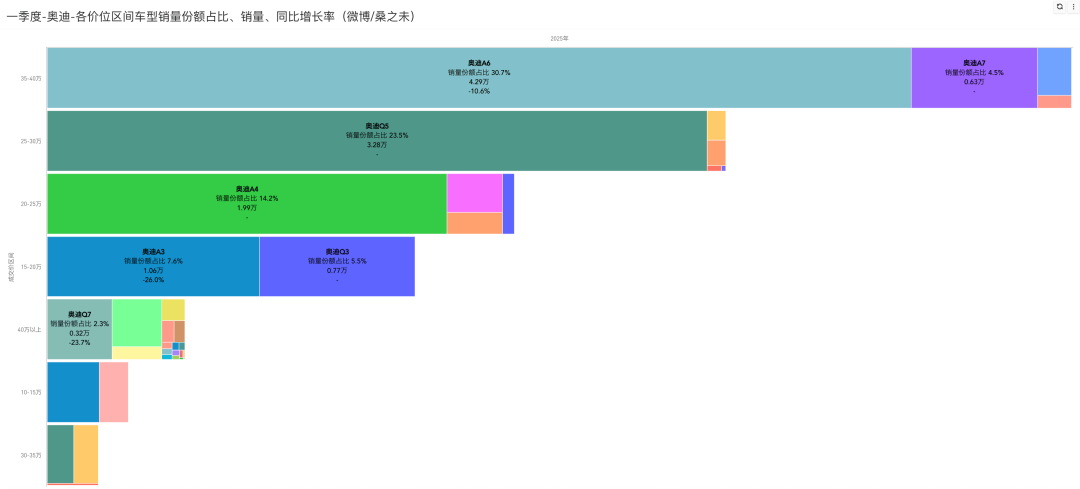
Task: Click the 40万以上 axis label
Action: (x=29, y=329)
